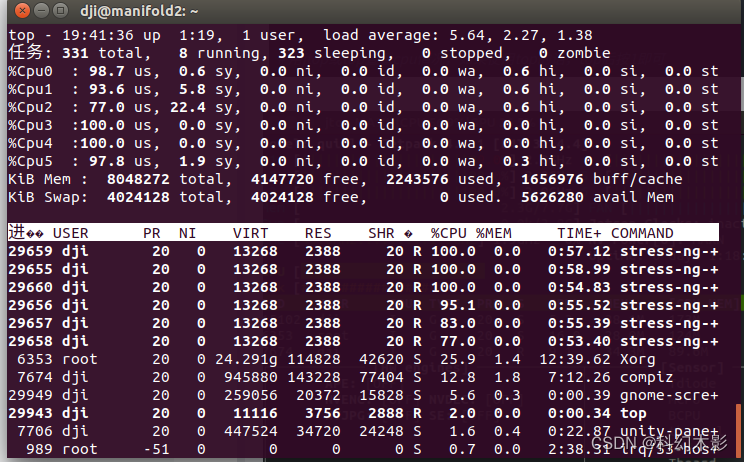The width and height of the screenshot is (744, 462).
Task: Click the 12:39.62 TIME+ value
Action: click(x=575, y=360)
